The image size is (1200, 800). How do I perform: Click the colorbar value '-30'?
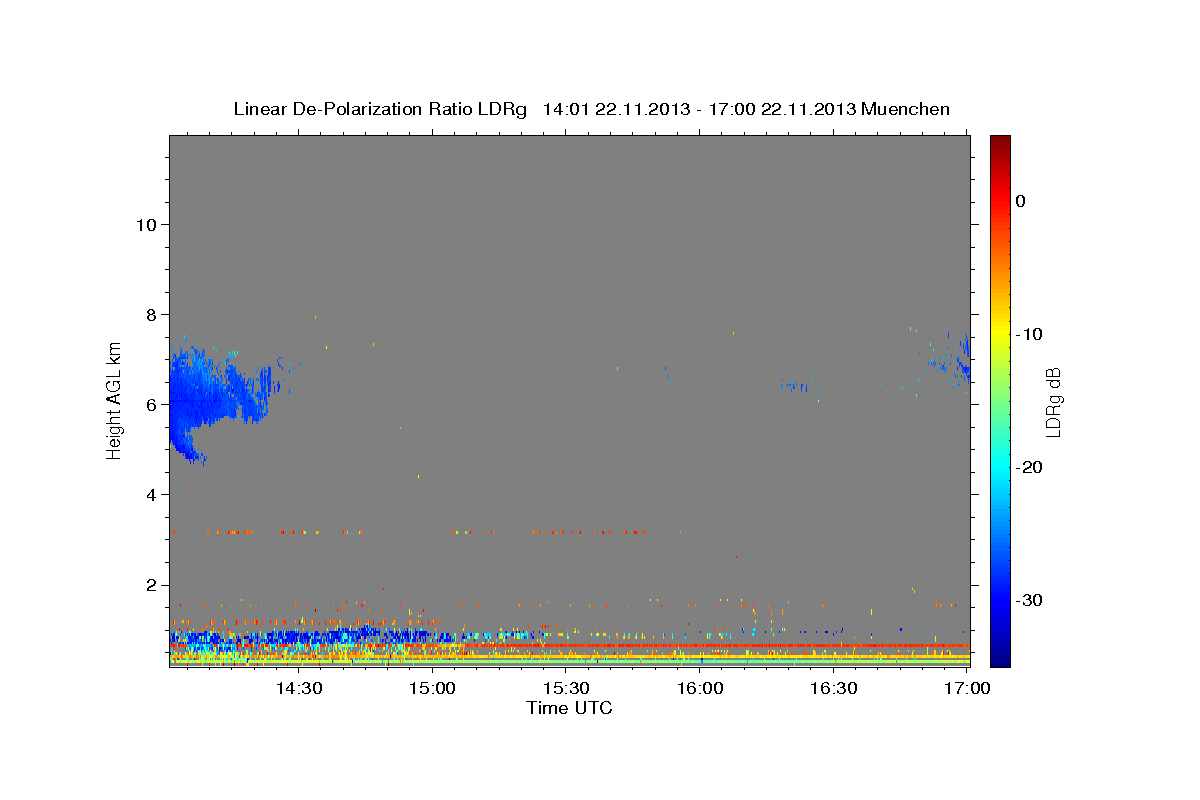(1030, 600)
